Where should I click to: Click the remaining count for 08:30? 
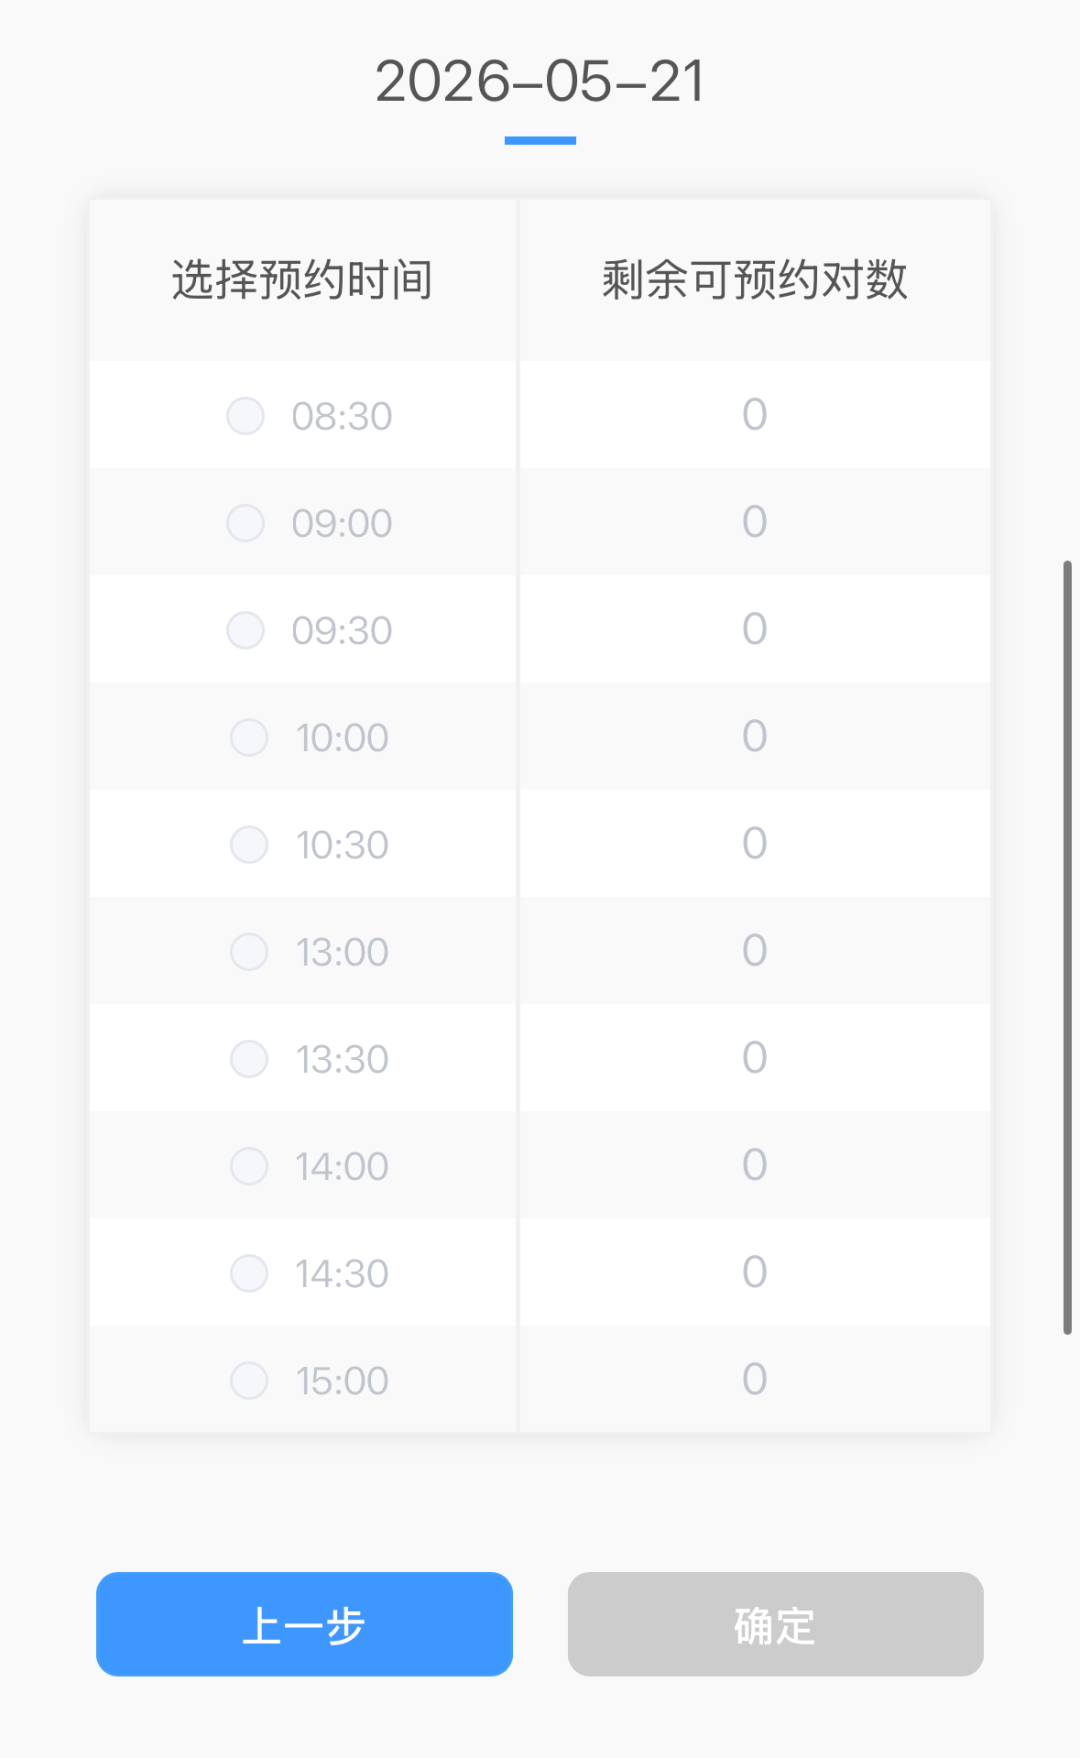click(754, 415)
